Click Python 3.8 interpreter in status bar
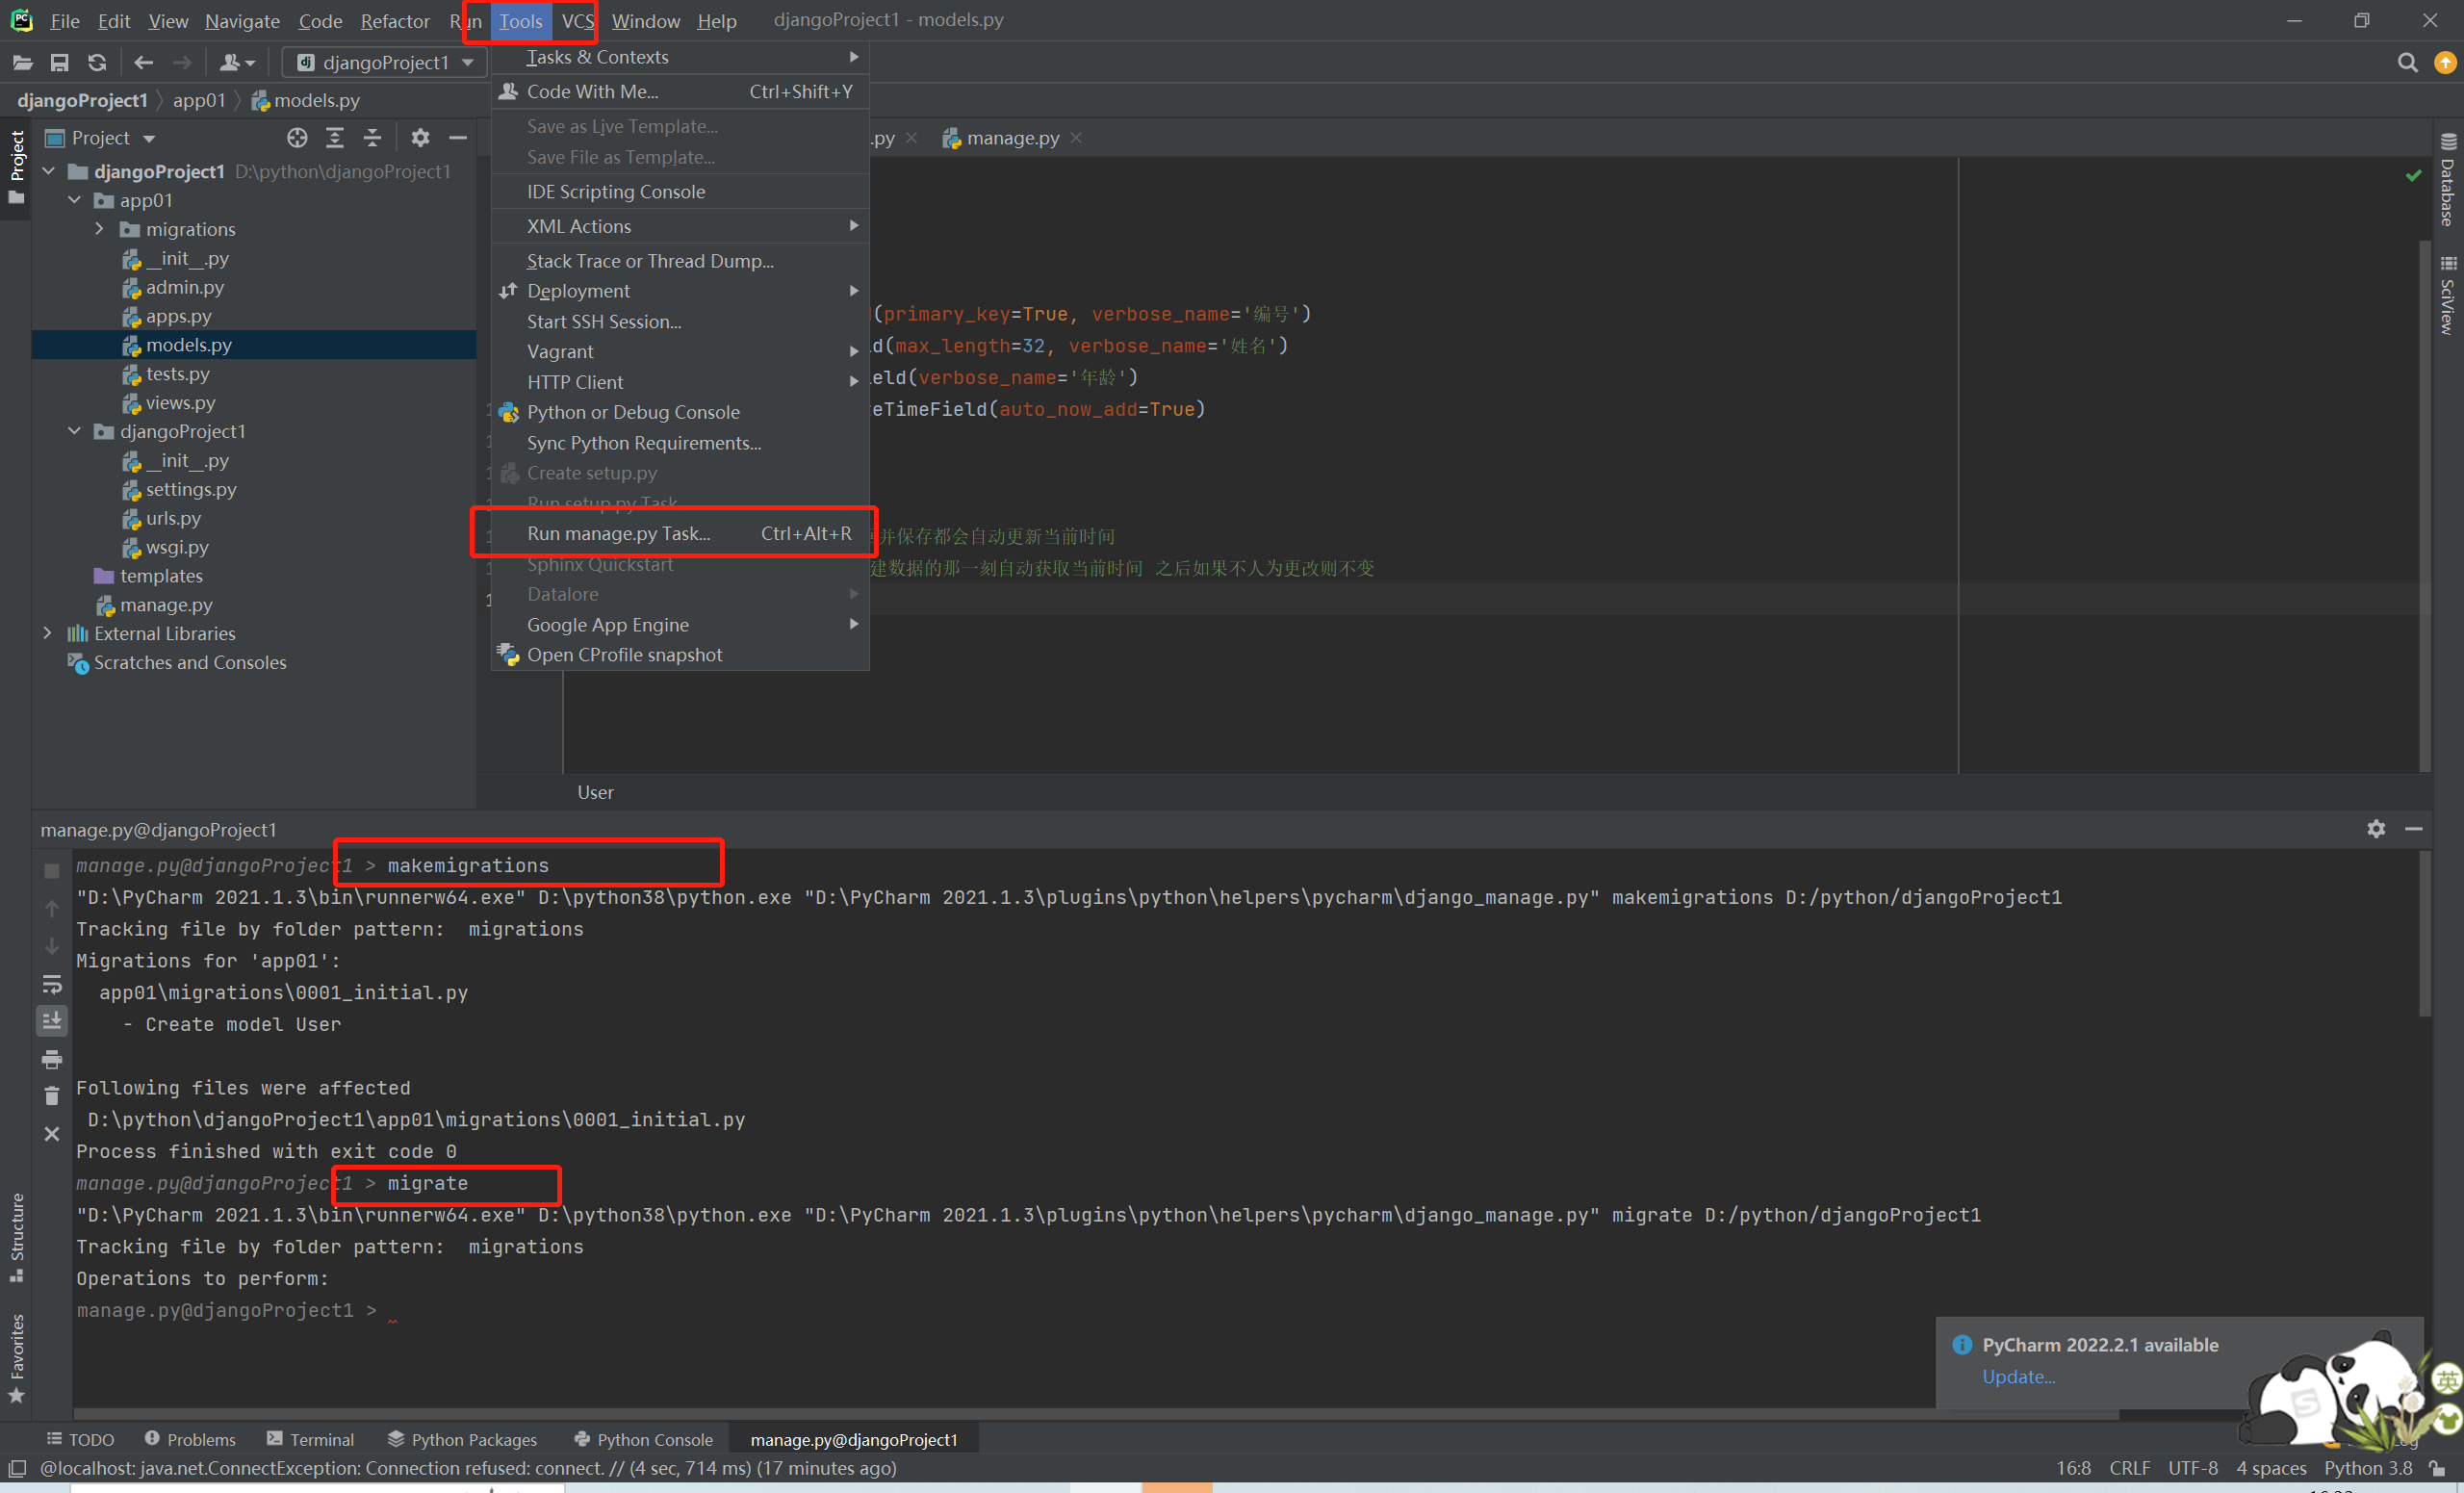The image size is (2464, 1493). pyautogui.click(x=2367, y=1468)
